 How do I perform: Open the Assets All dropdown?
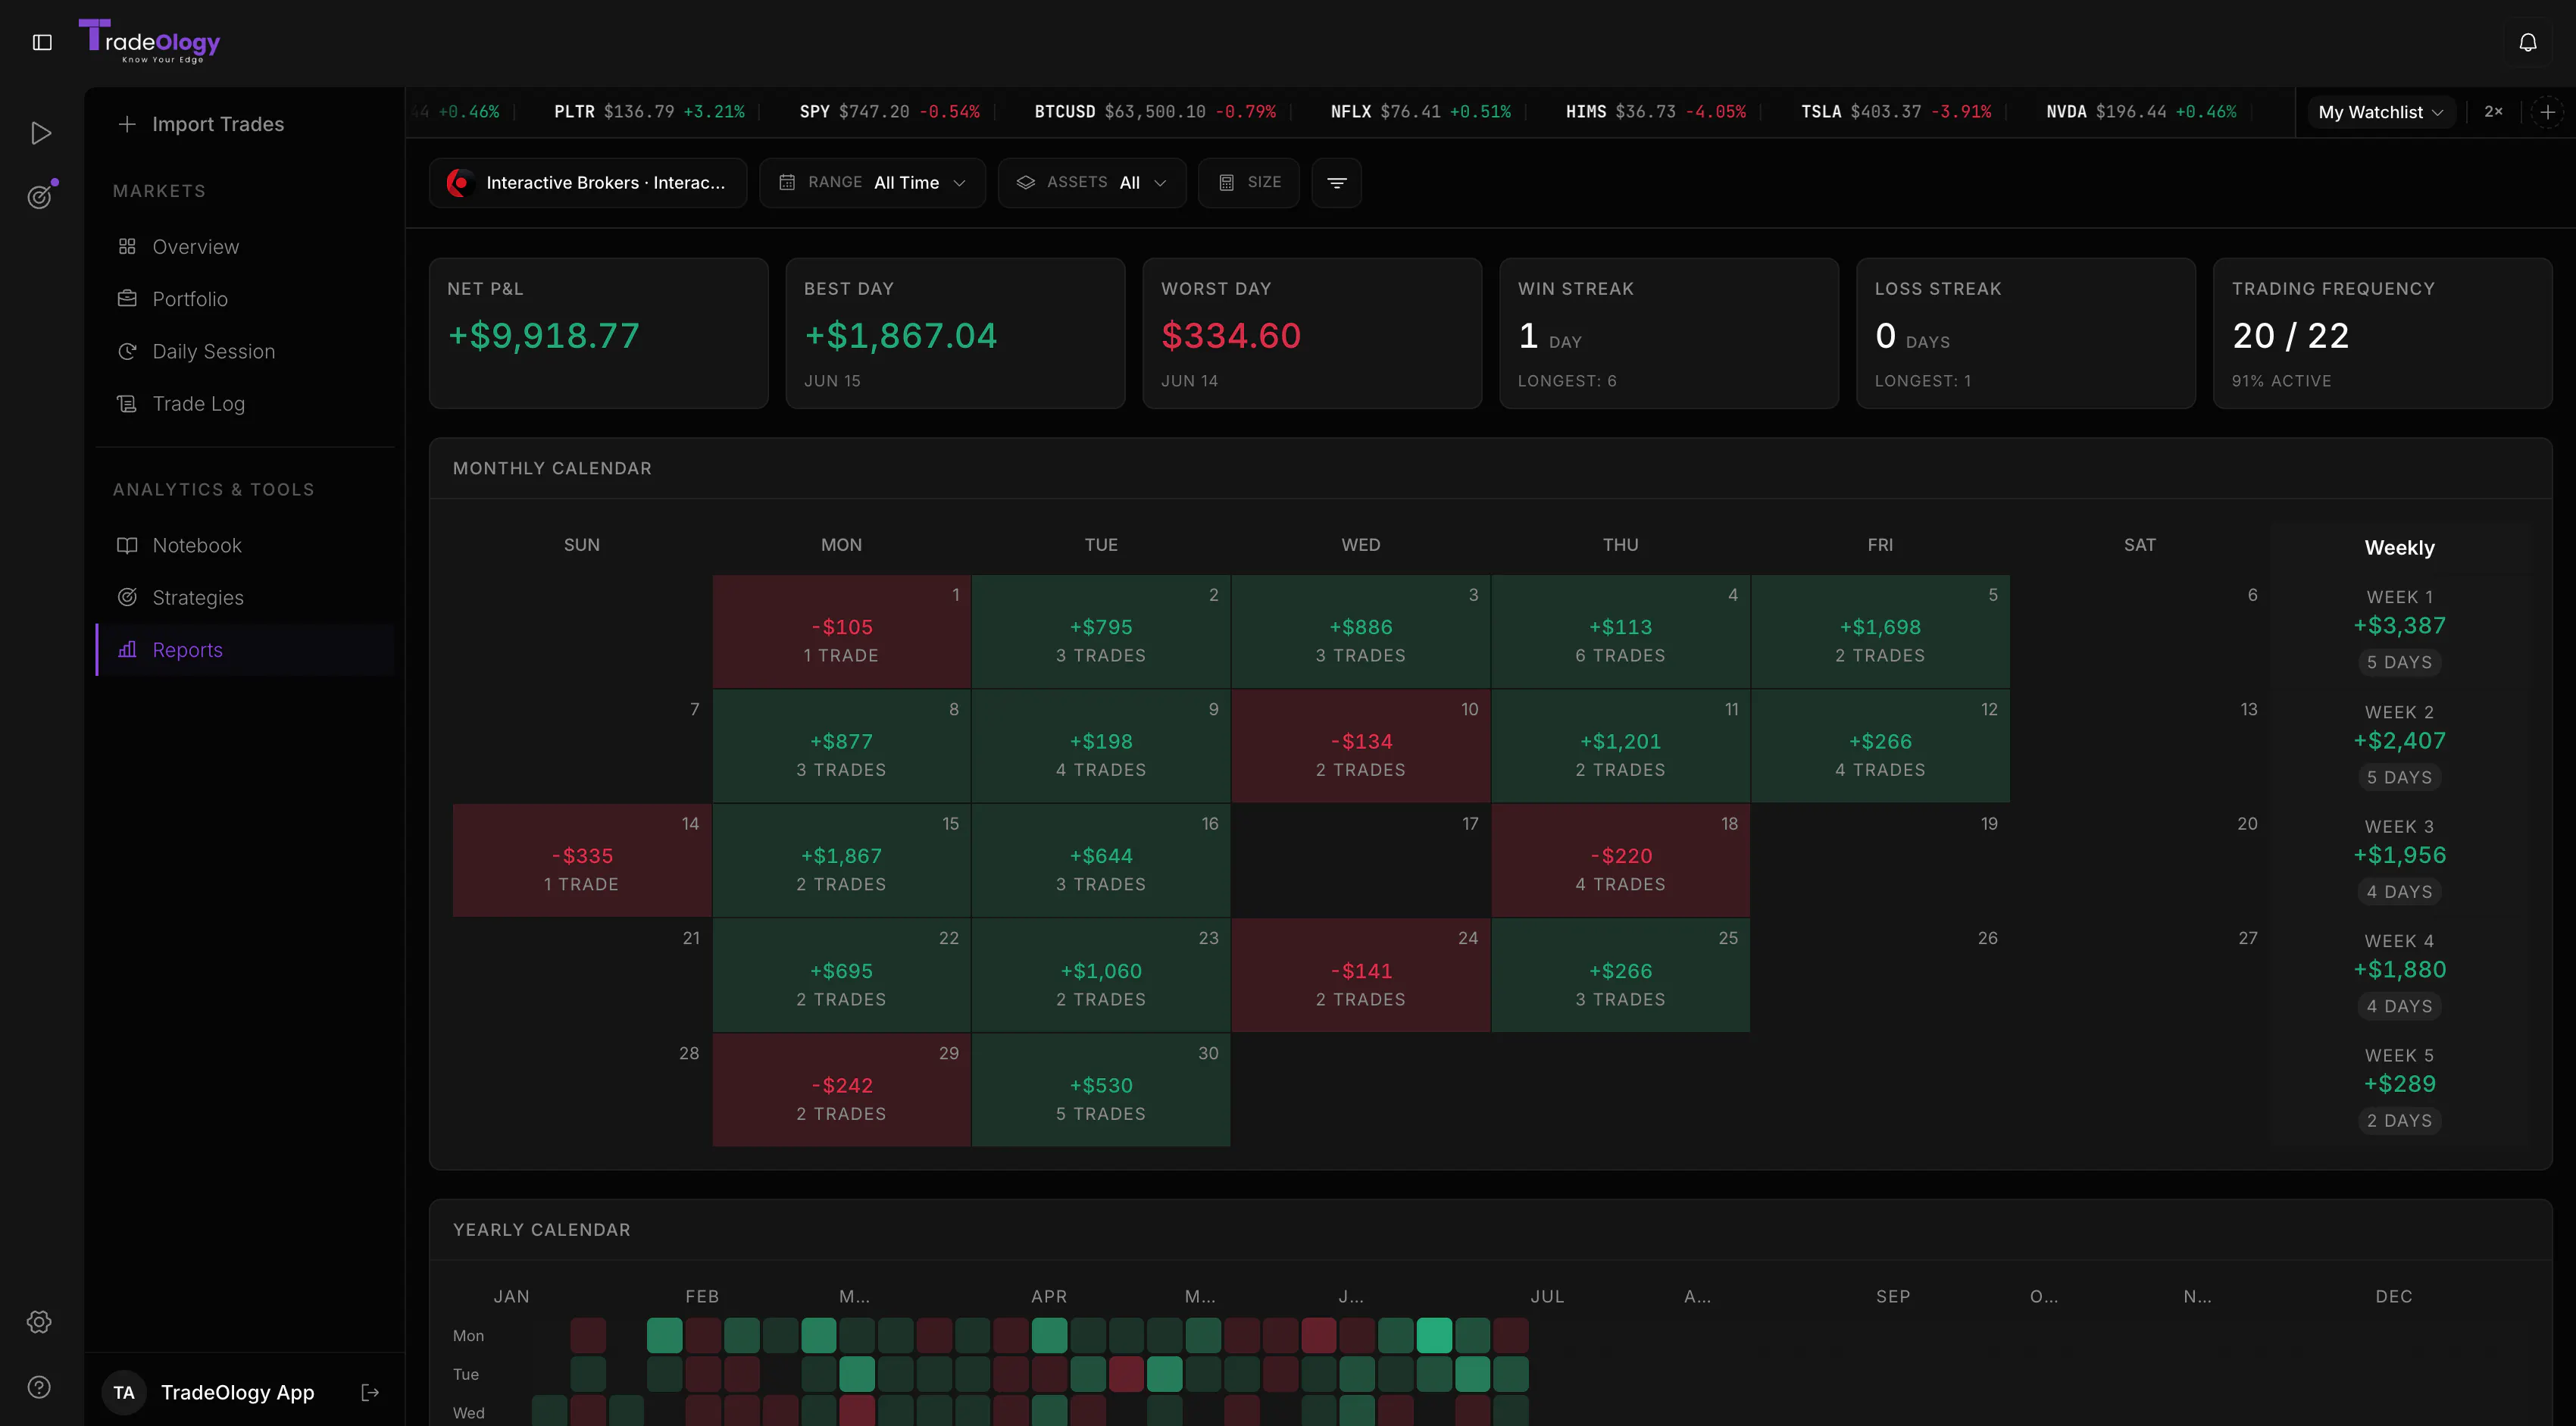(1092, 182)
